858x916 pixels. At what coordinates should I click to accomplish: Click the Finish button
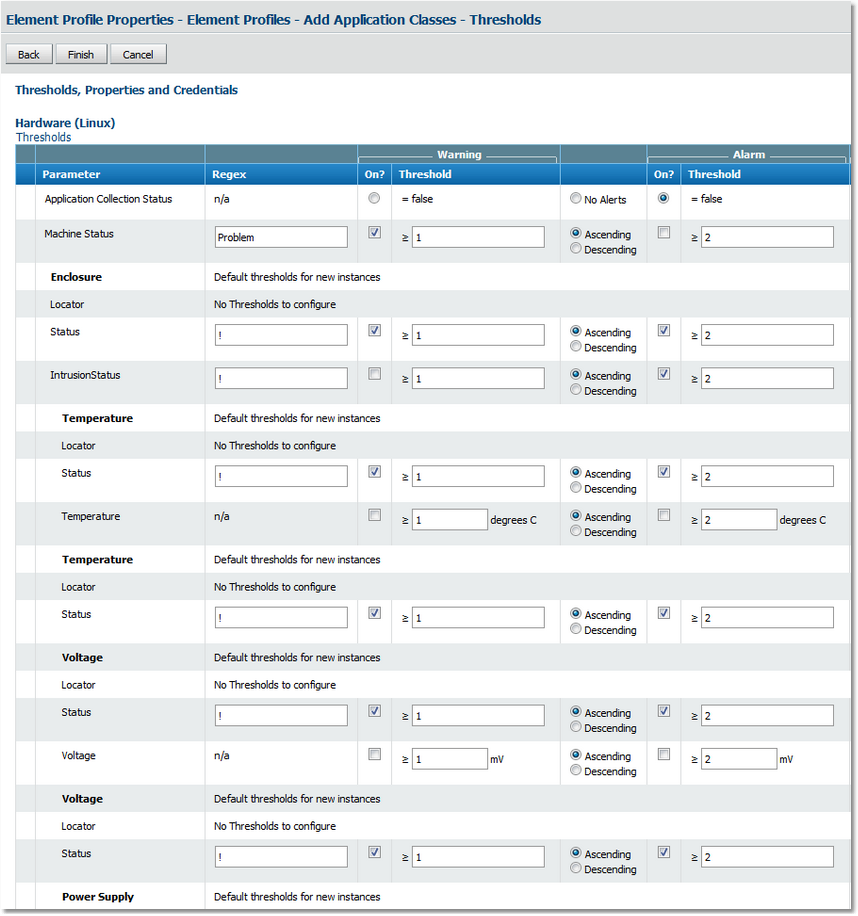click(x=81, y=54)
